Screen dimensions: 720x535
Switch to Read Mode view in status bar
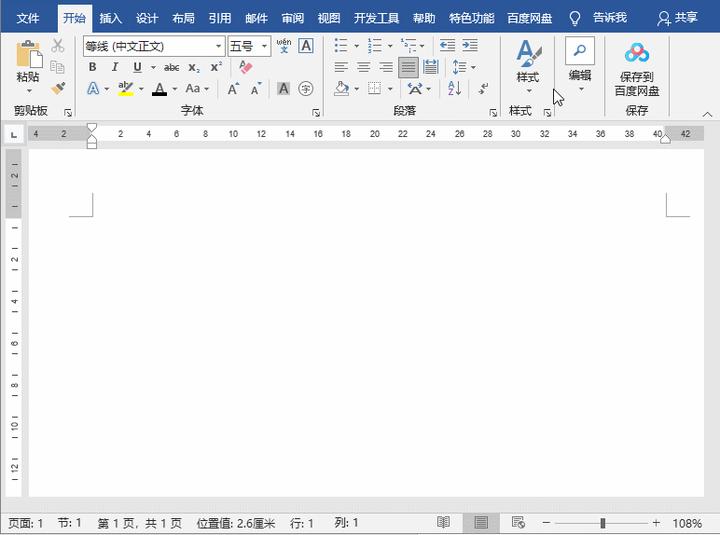[443, 522]
